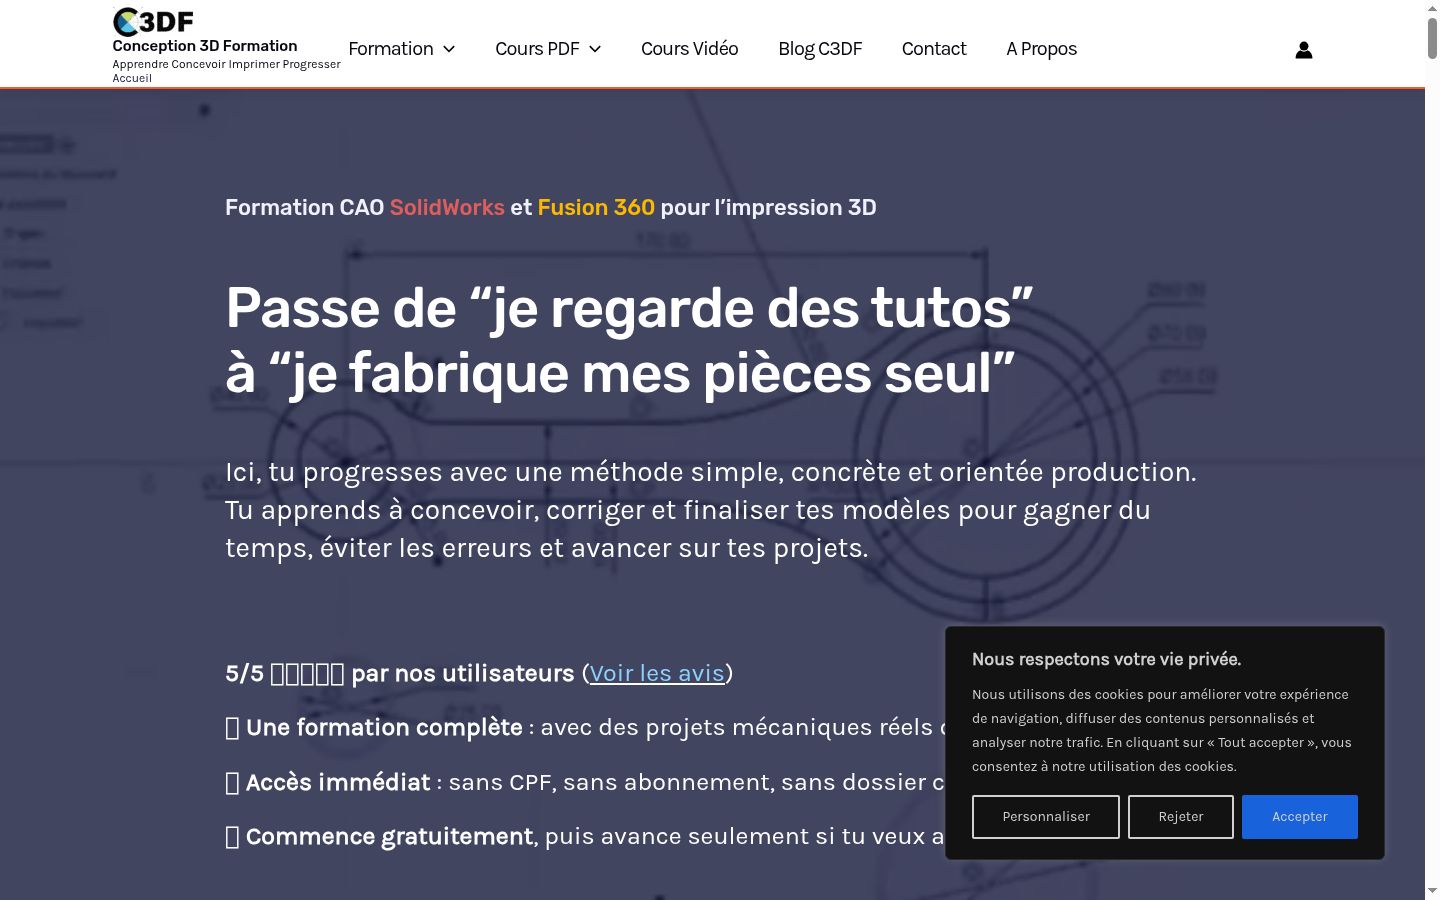Screen dimensions: 1440x900
Task: Open the A Propos page
Action: pos(1041,49)
